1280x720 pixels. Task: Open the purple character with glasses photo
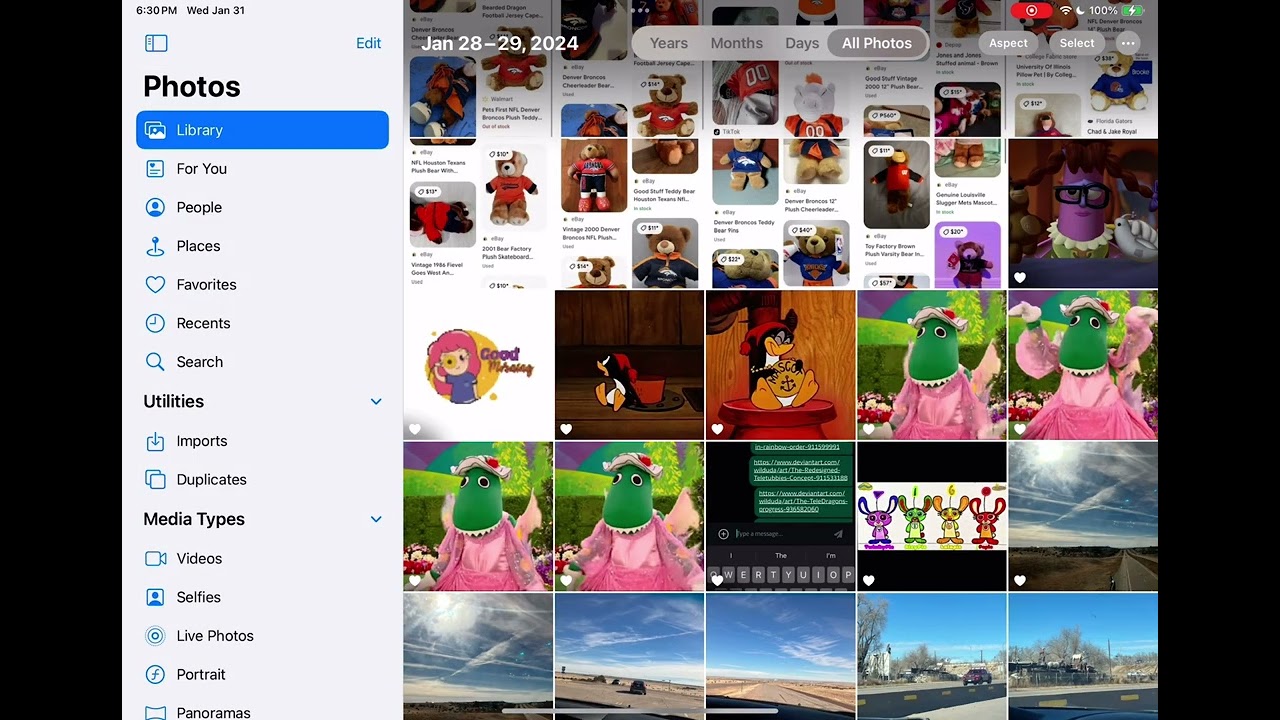coord(1083,214)
